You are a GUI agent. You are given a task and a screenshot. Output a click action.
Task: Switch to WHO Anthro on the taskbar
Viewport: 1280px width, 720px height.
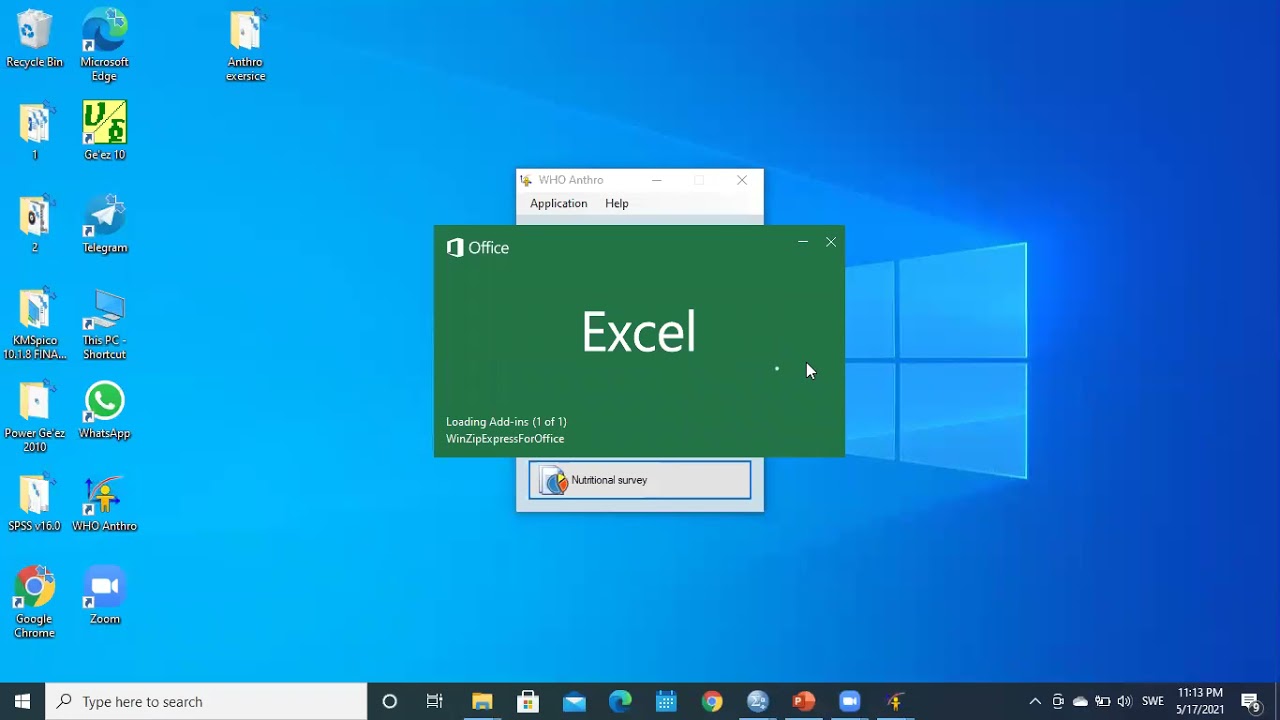(896, 701)
